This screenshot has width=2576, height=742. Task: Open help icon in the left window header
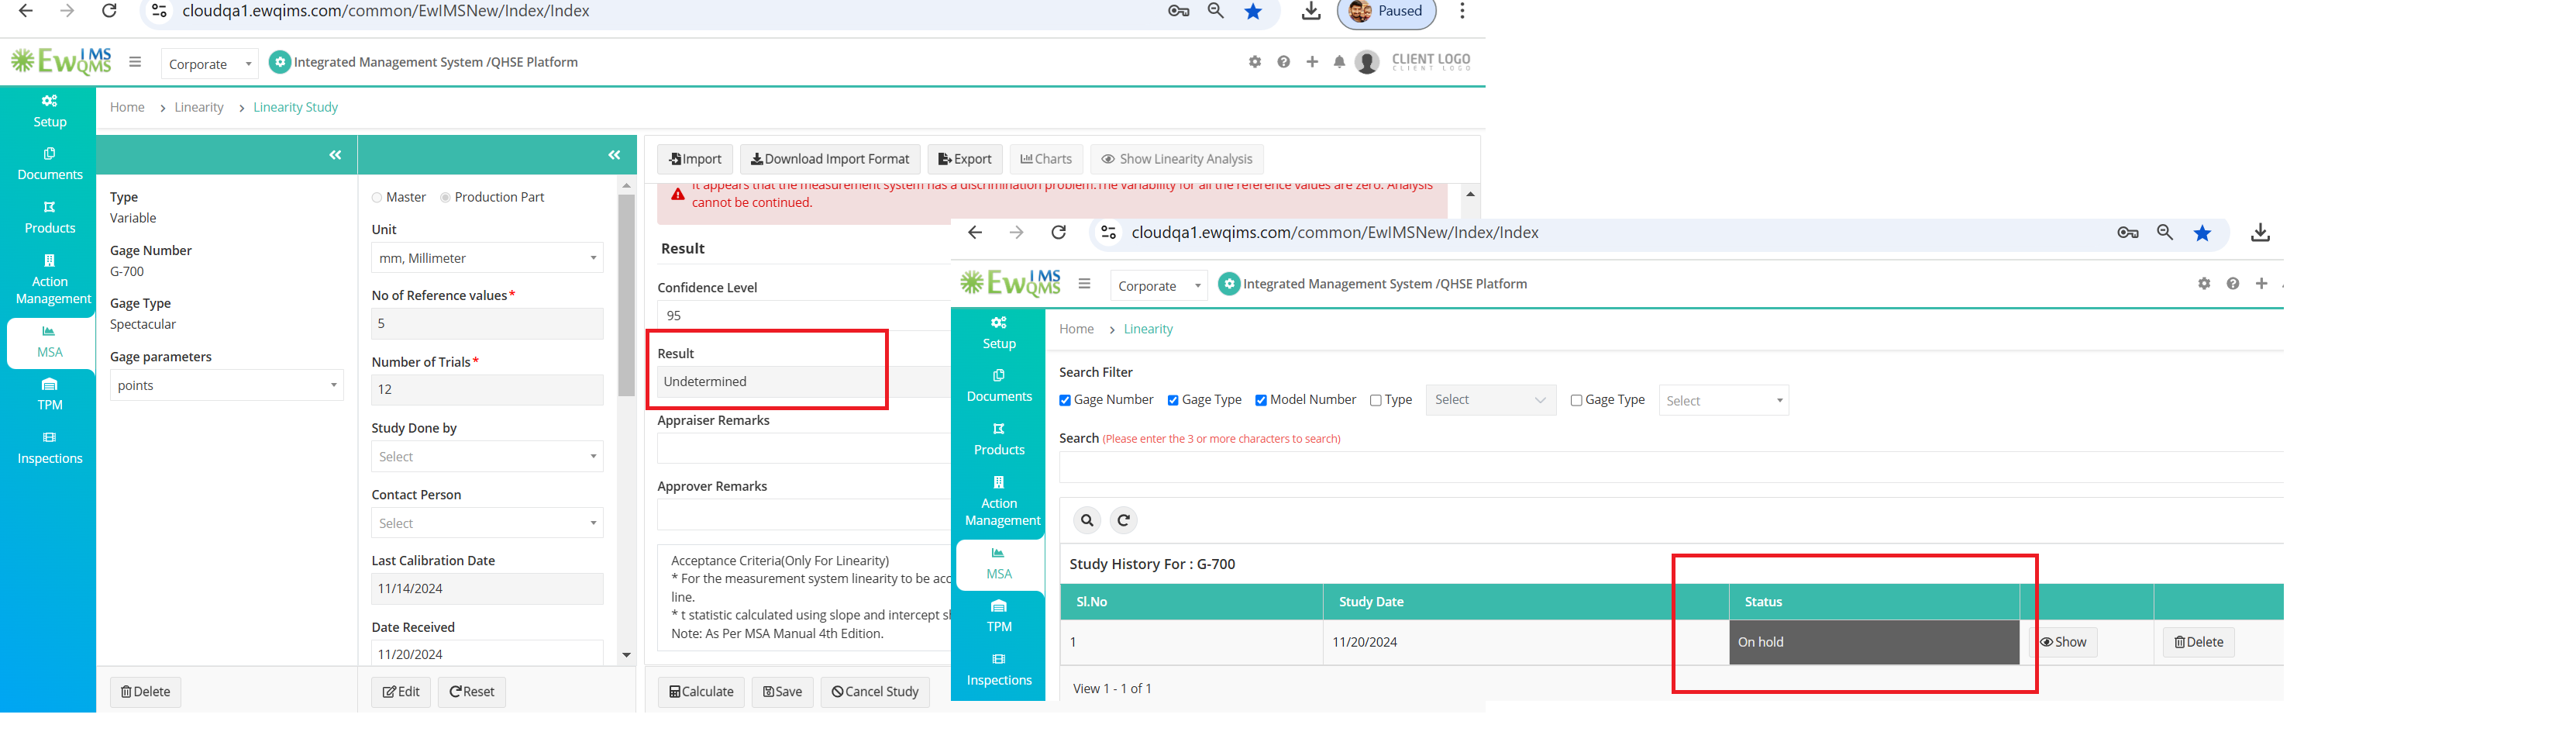[x=1283, y=62]
